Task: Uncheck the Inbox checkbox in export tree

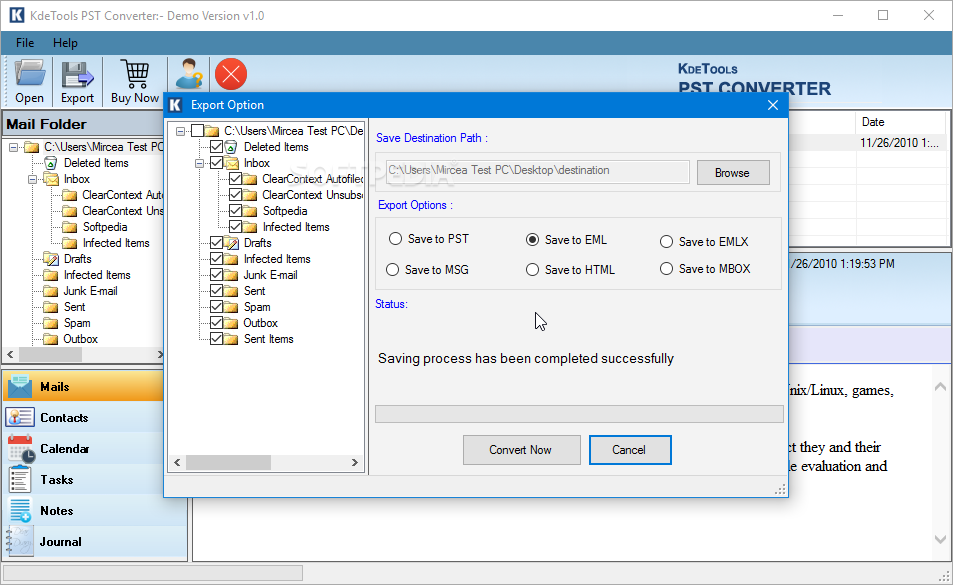Action: (216, 162)
